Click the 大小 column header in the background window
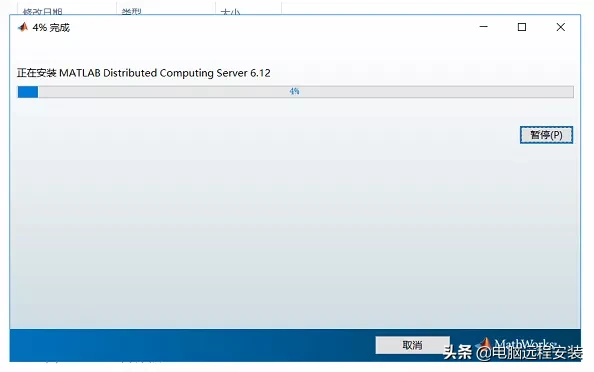This screenshot has width=594, height=372. (x=230, y=12)
